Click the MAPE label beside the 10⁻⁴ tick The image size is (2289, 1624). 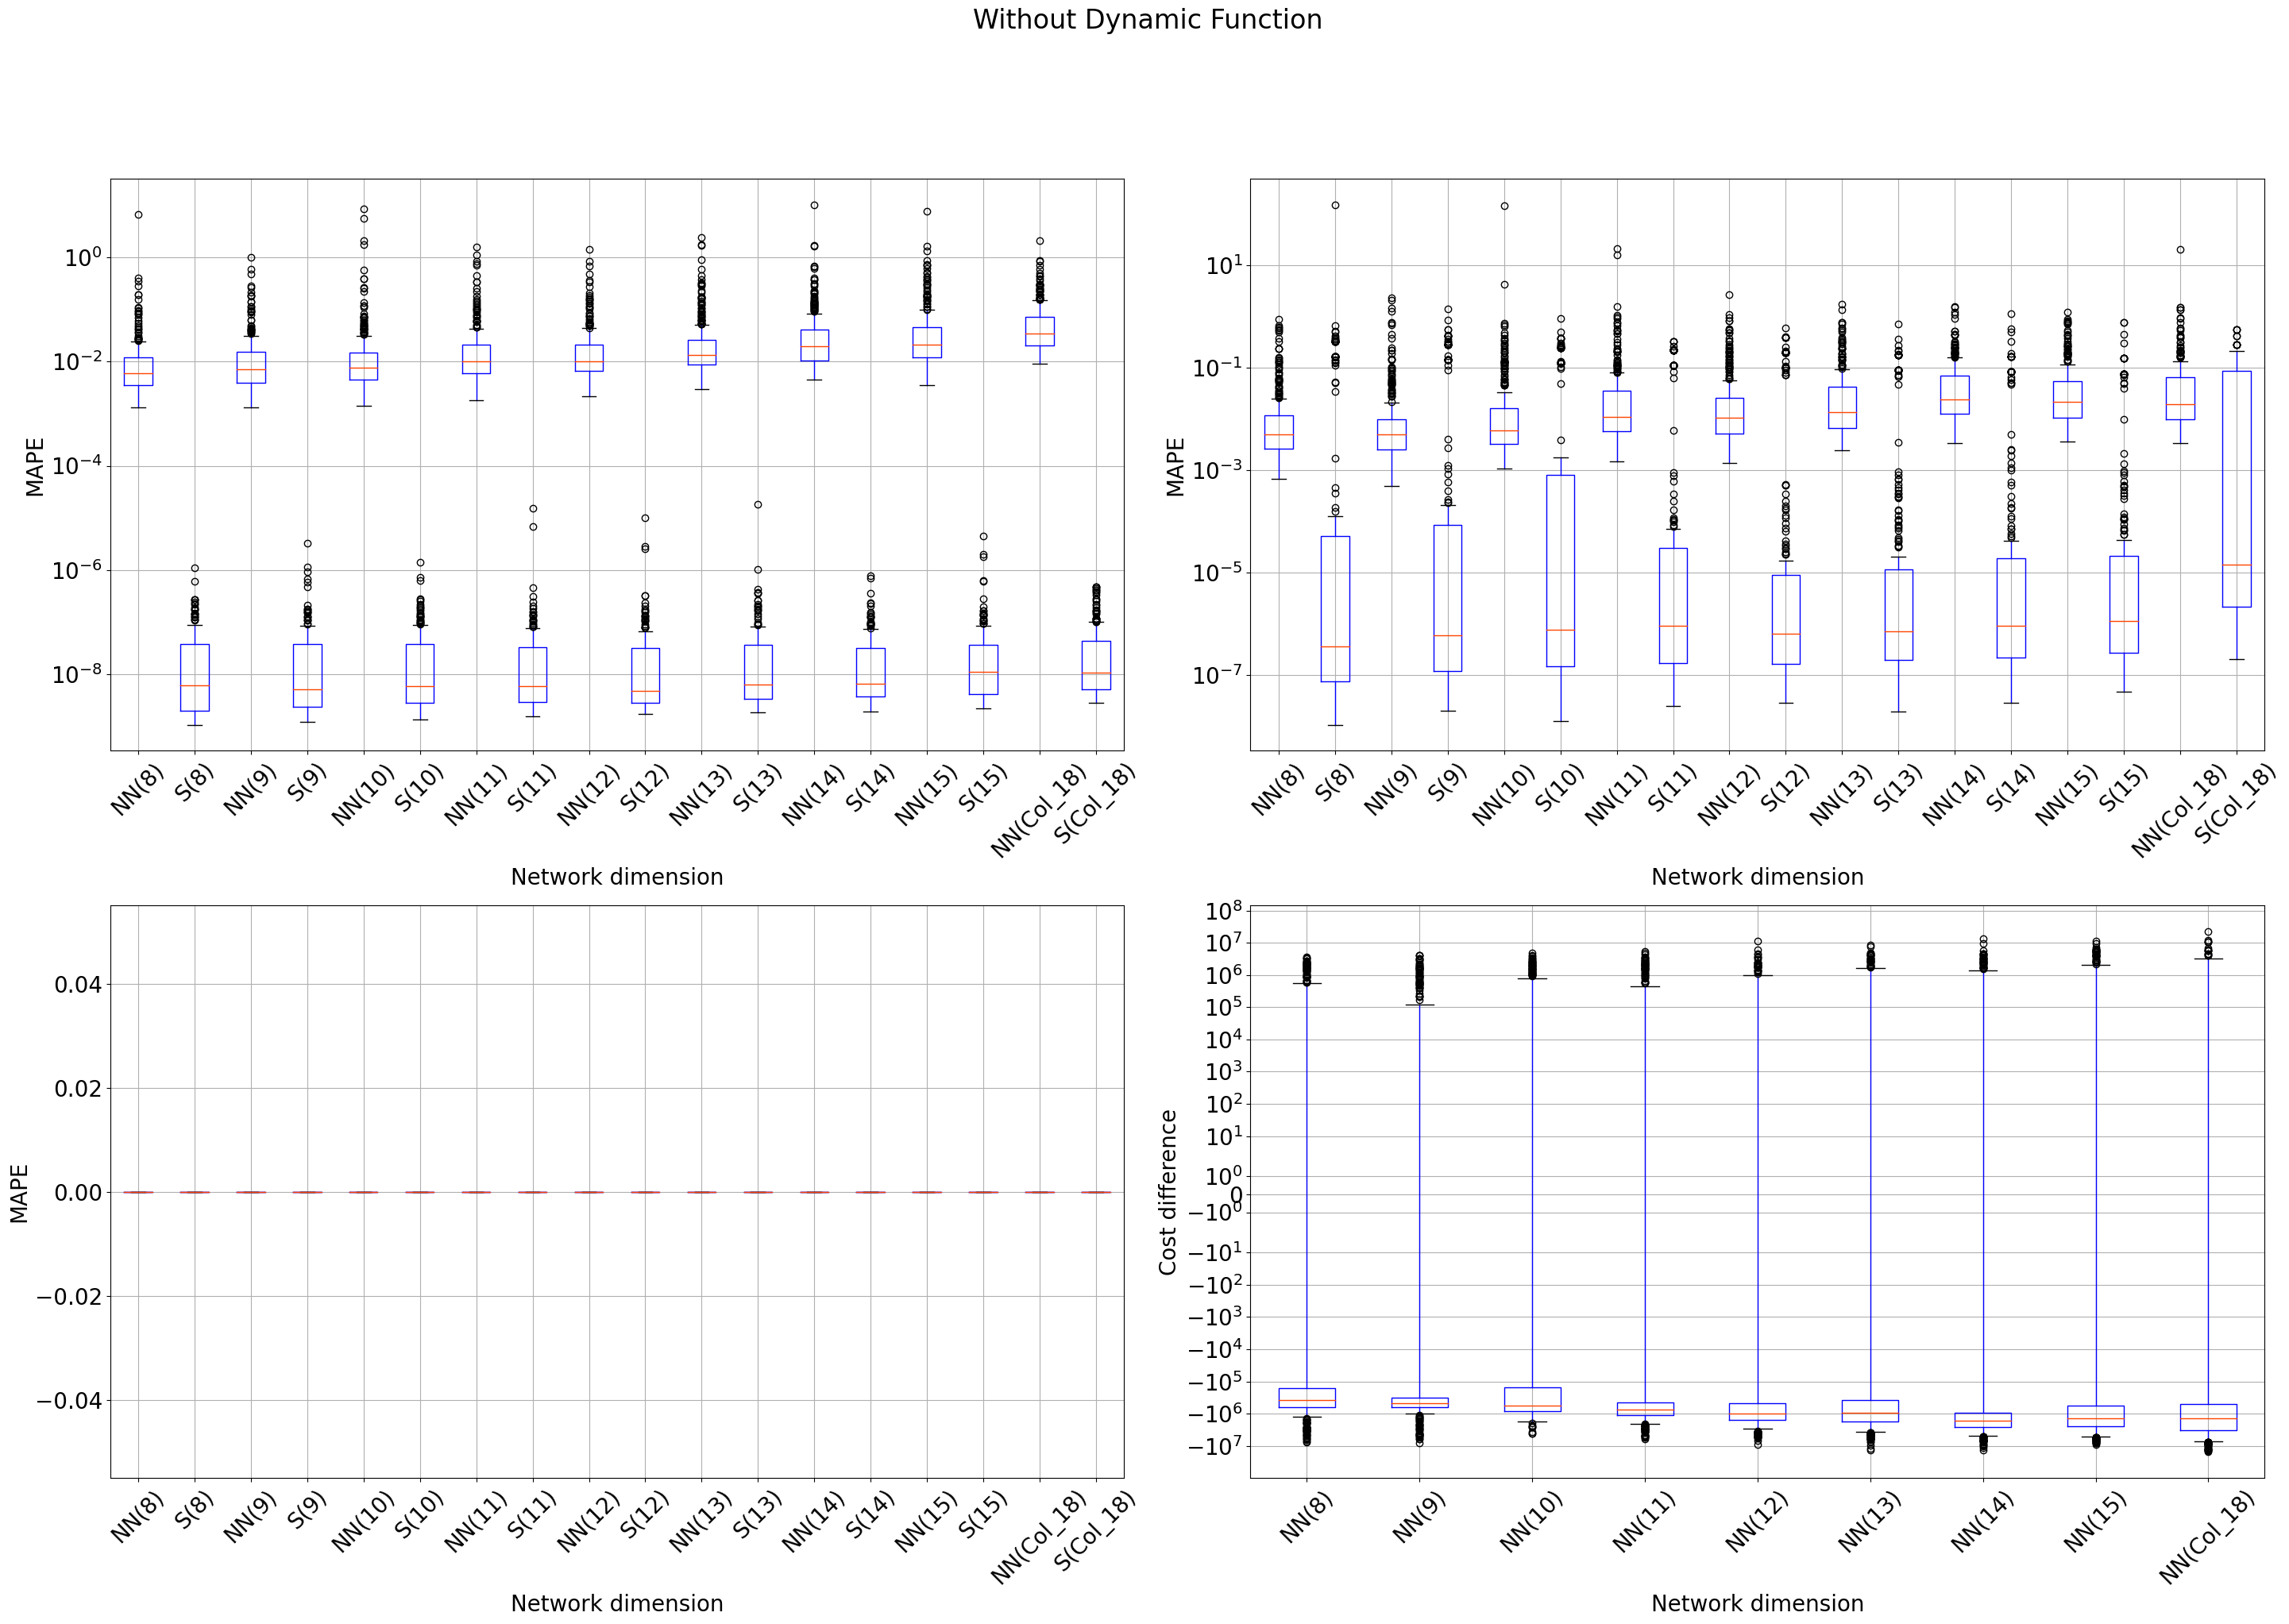pyautogui.click(x=35, y=466)
